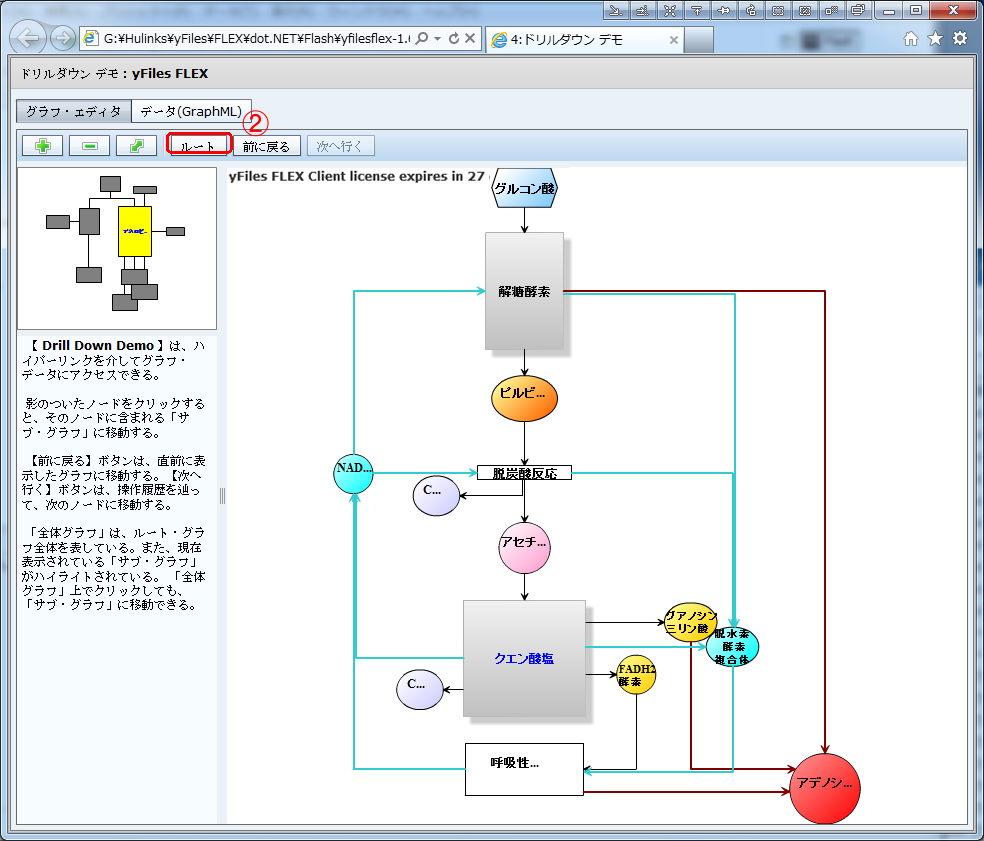The width and height of the screenshot is (984, 841).
Task: Switch to the グラフ・エディタ tab
Action: (73, 111)
